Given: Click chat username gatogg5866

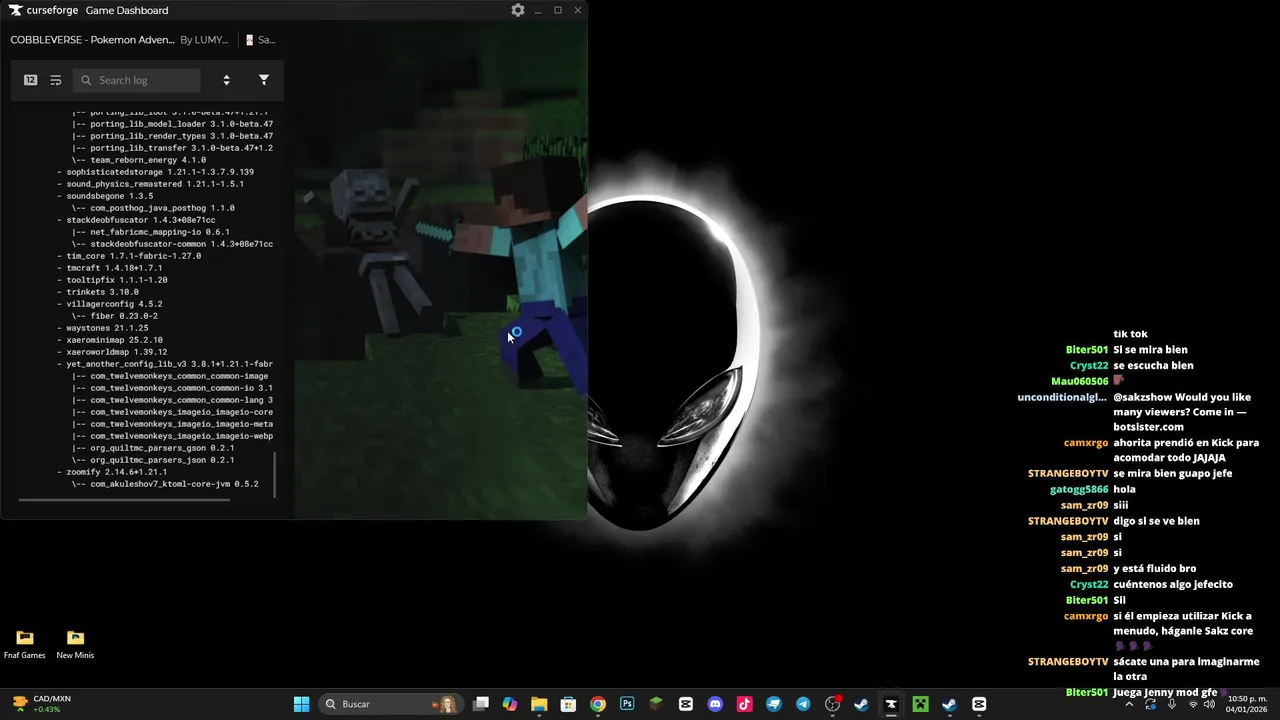Looking at the screenshot, I should point(1079,489).
